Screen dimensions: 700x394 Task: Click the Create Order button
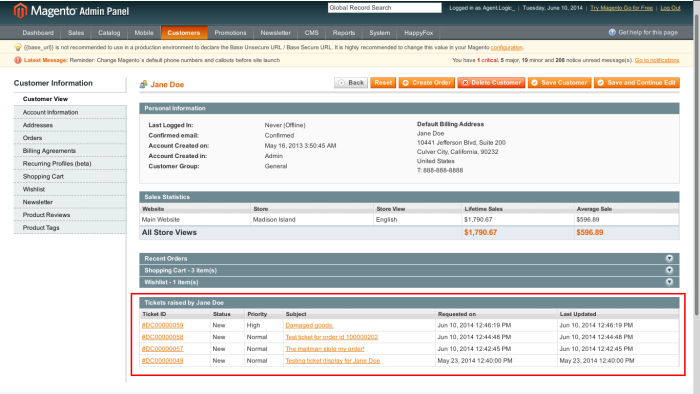(x=426, y=83)
